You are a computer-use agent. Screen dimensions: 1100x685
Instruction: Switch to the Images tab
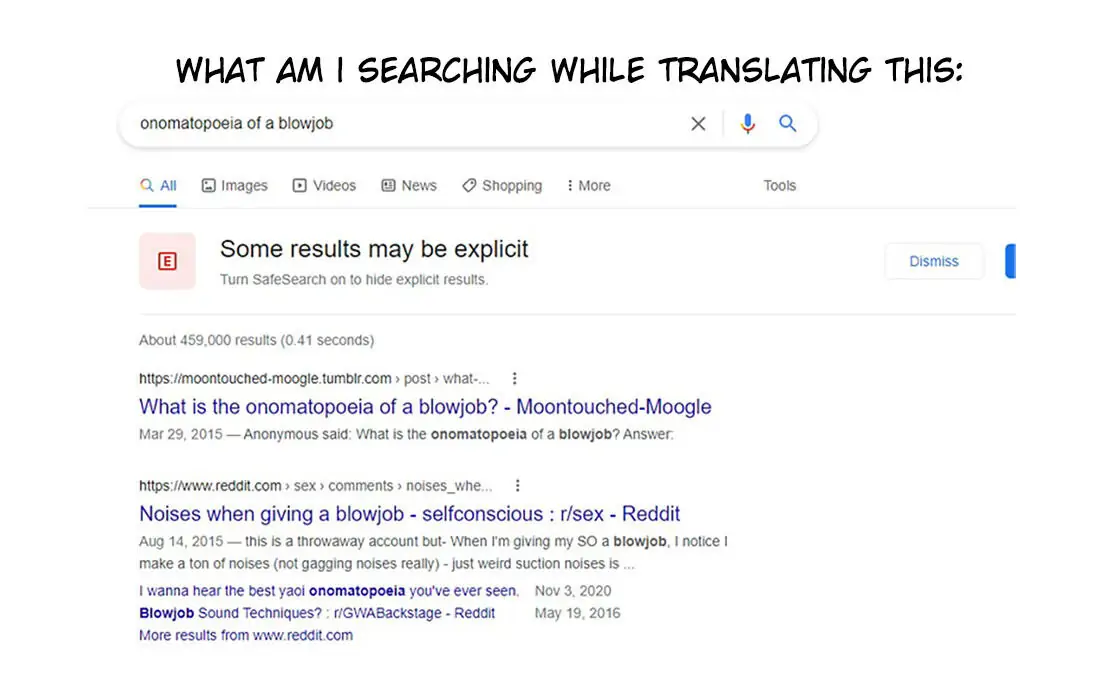[x=235, y=186]
